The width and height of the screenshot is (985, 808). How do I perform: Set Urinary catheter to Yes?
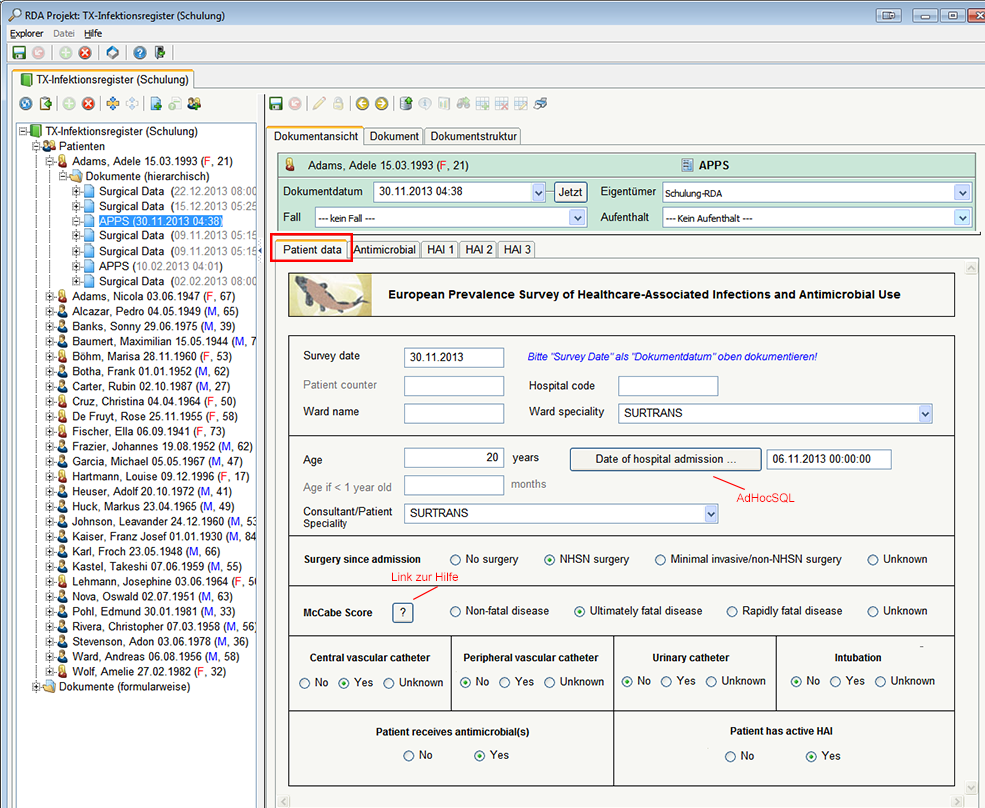[667, 682]
